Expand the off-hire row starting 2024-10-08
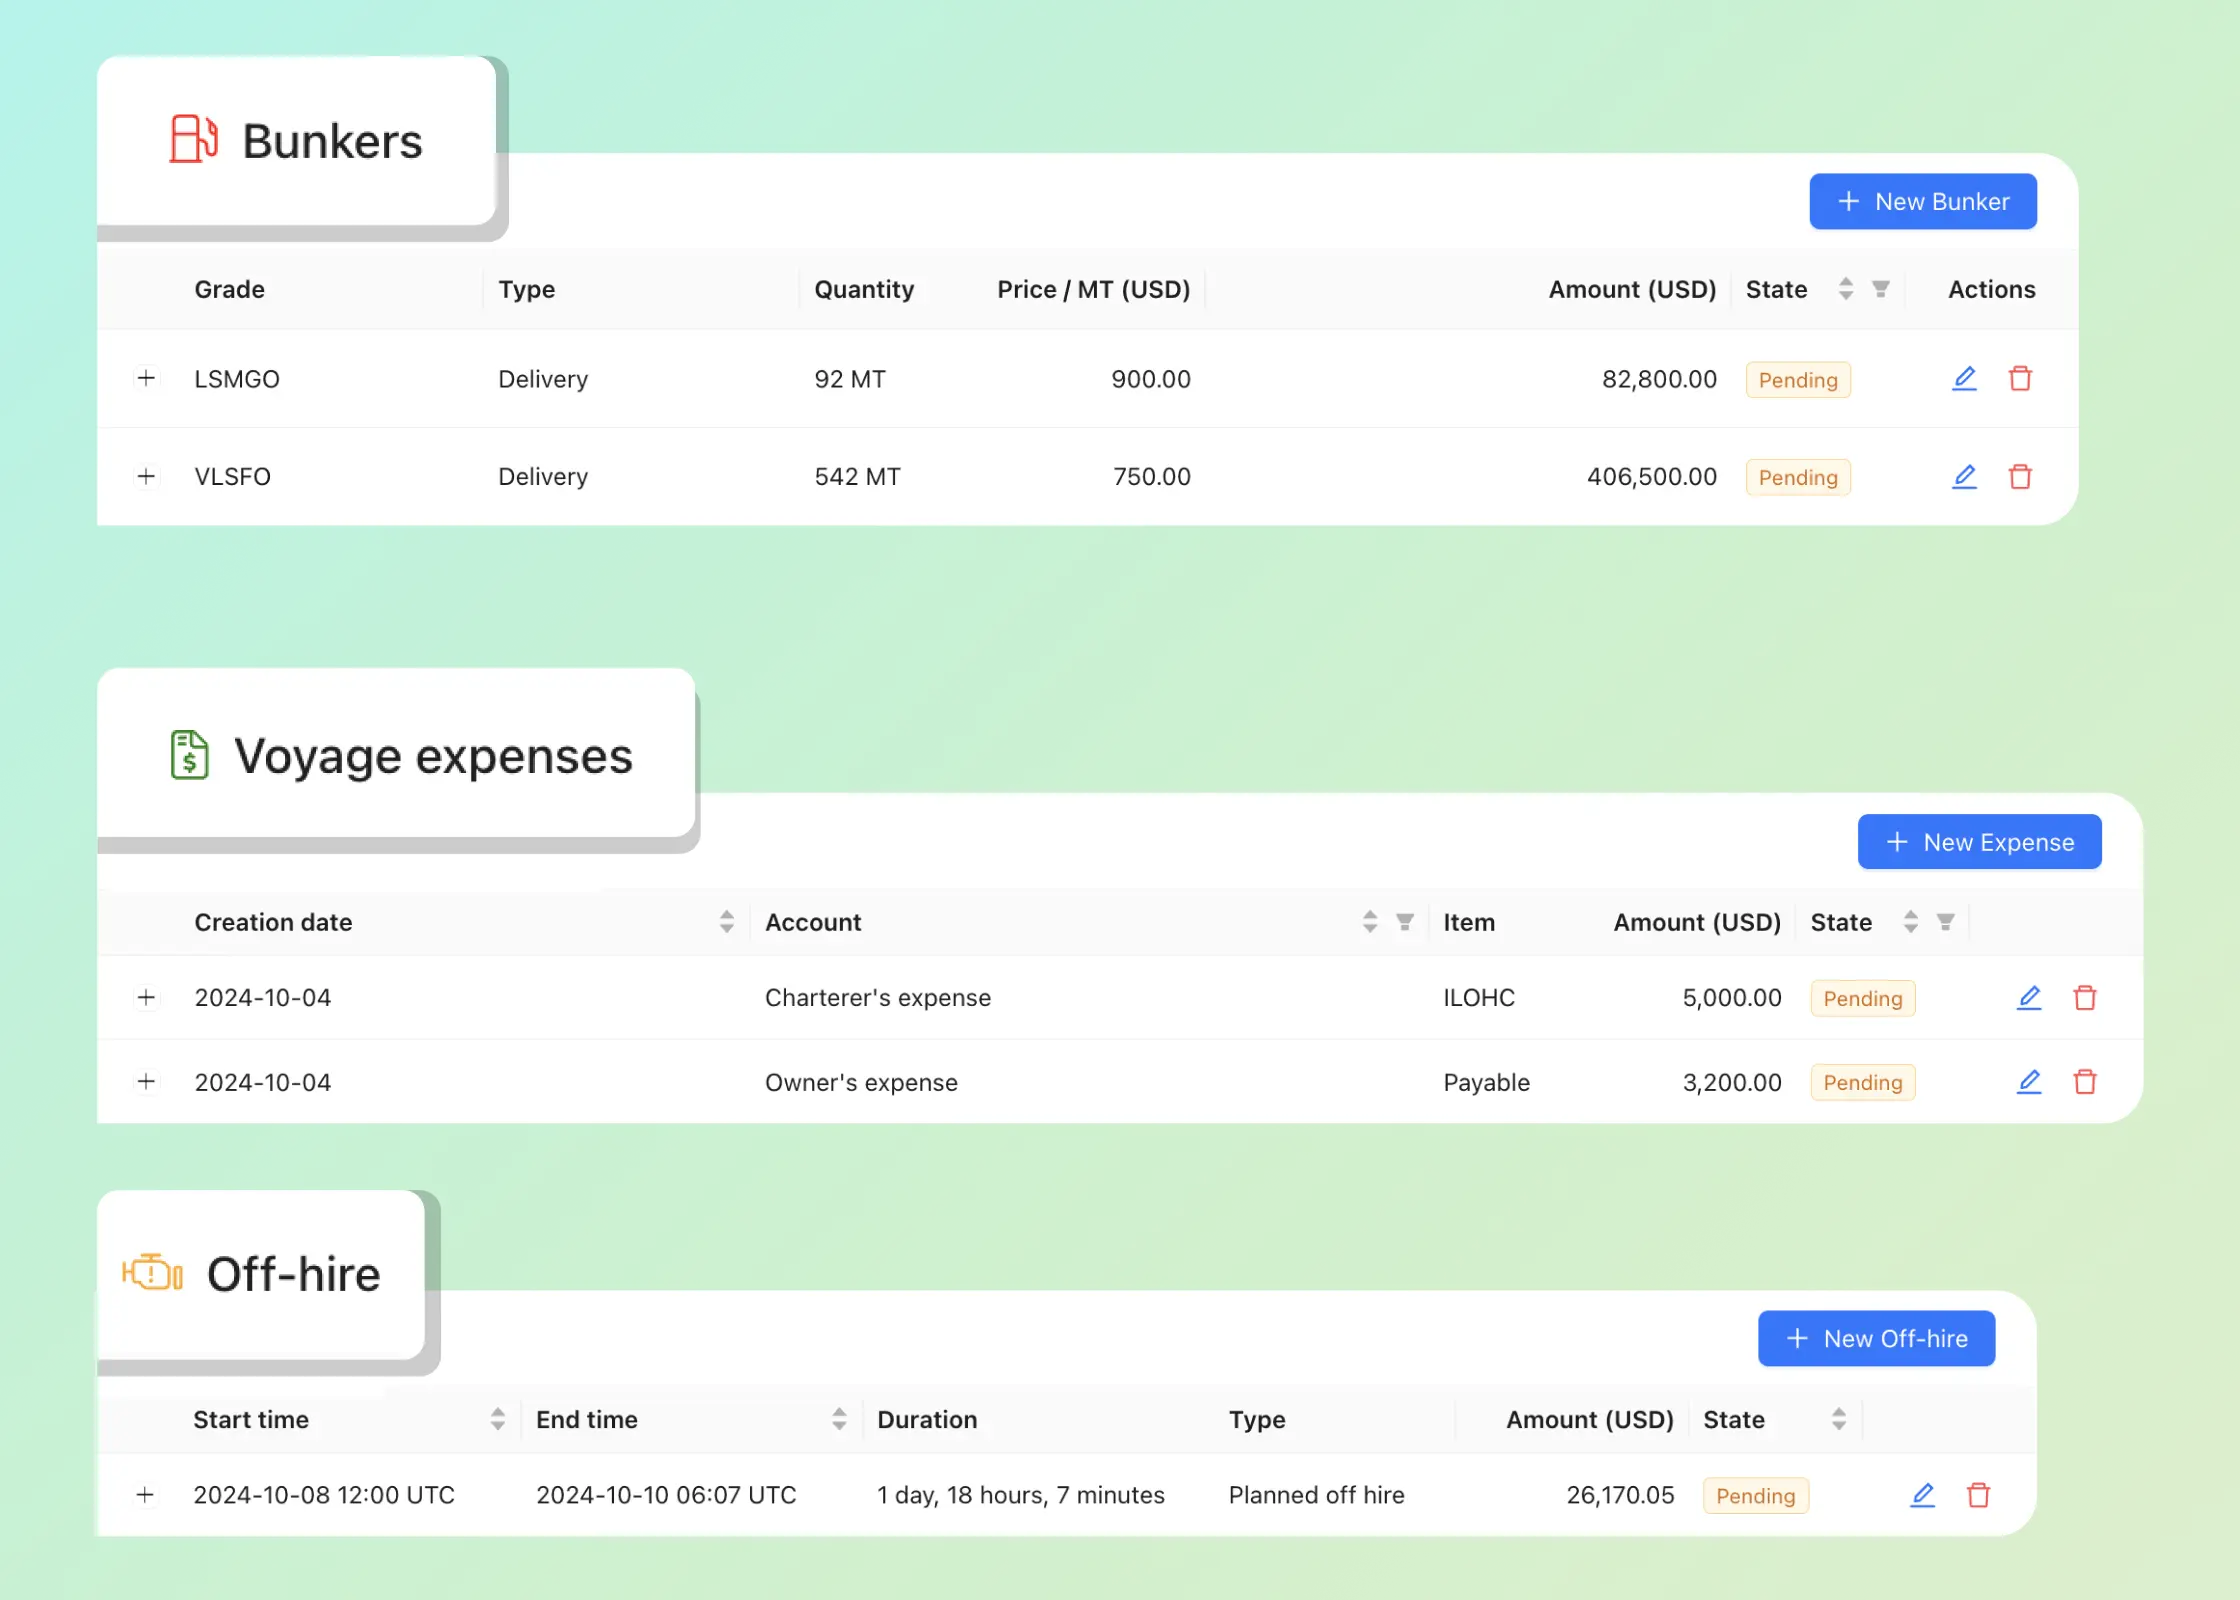Image resolution: width=2240 pixels, height=1600 pixels. [x=145, y=1494]
